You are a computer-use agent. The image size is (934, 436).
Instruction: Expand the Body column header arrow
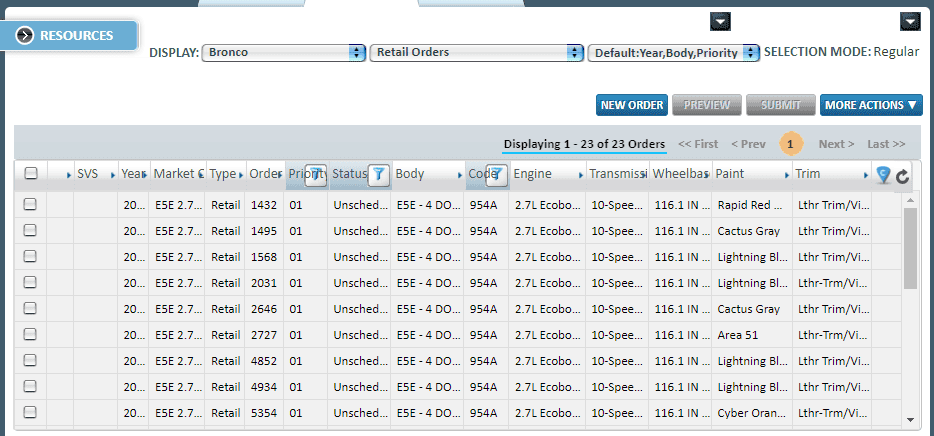click(x=460, y=175)
